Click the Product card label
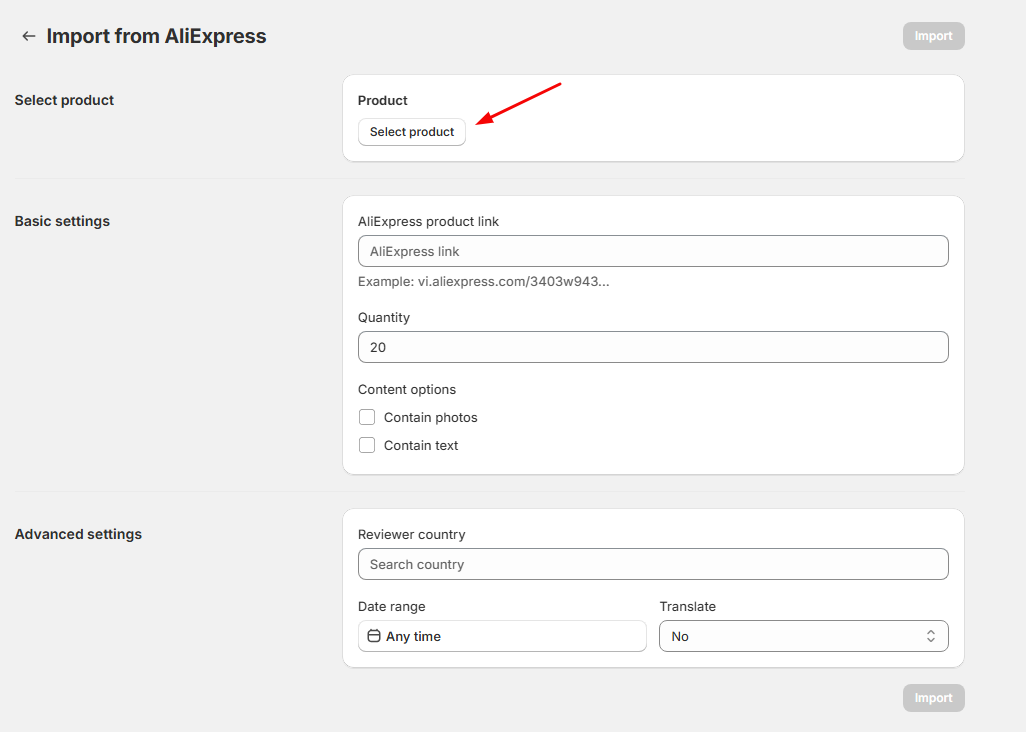 (x=382, y=100)
